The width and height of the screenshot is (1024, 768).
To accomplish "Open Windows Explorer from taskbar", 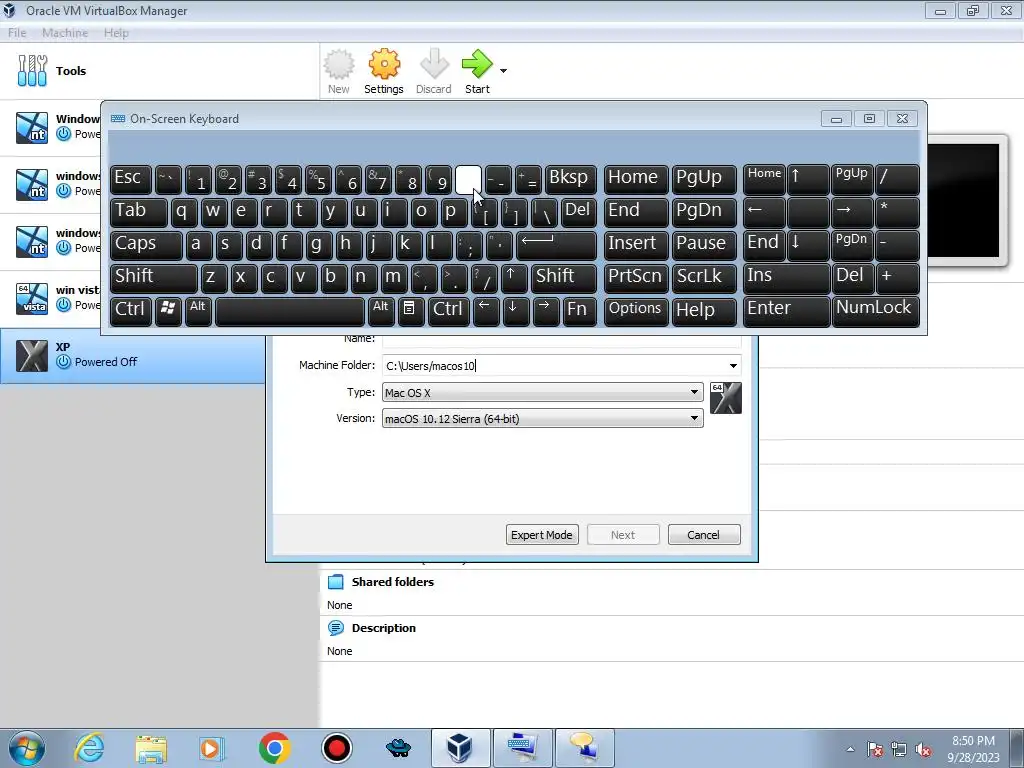I will pyautogui.click(x=151, y=748).
